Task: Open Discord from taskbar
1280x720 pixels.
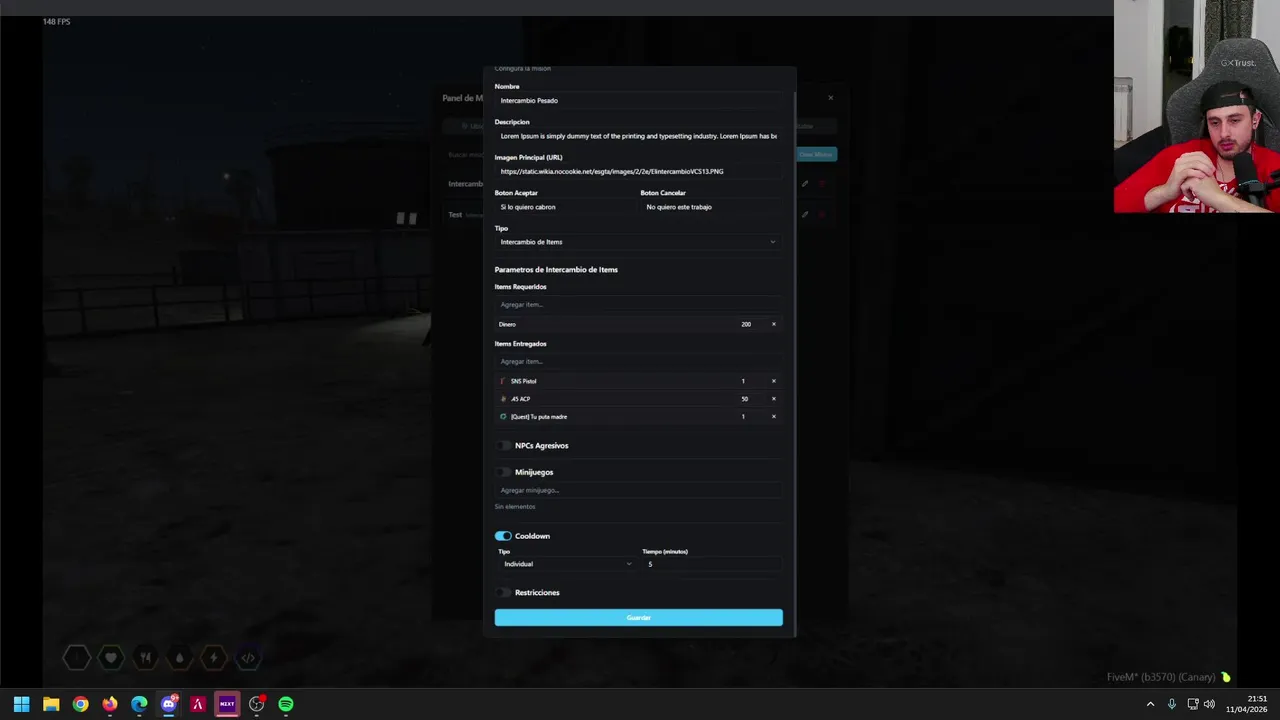Action: click(x=168, y=704)
